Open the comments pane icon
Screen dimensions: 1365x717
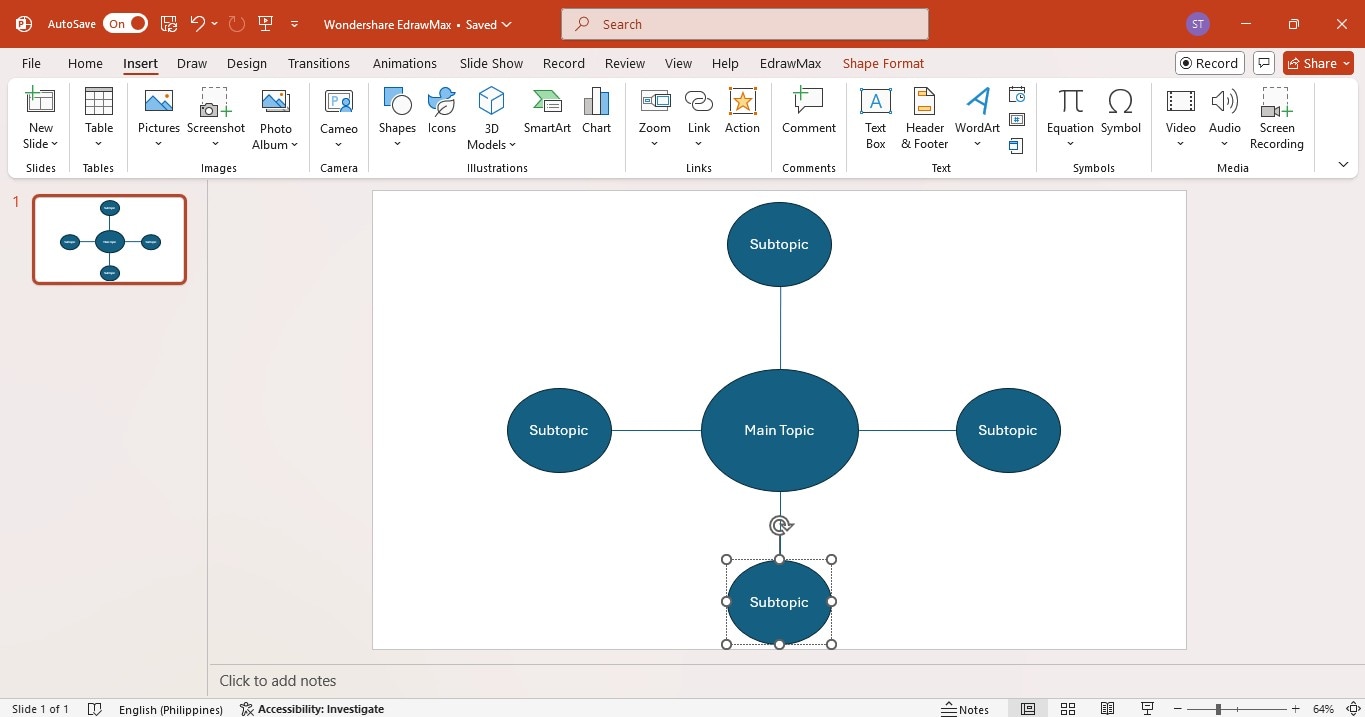[x=1264, y=63]
